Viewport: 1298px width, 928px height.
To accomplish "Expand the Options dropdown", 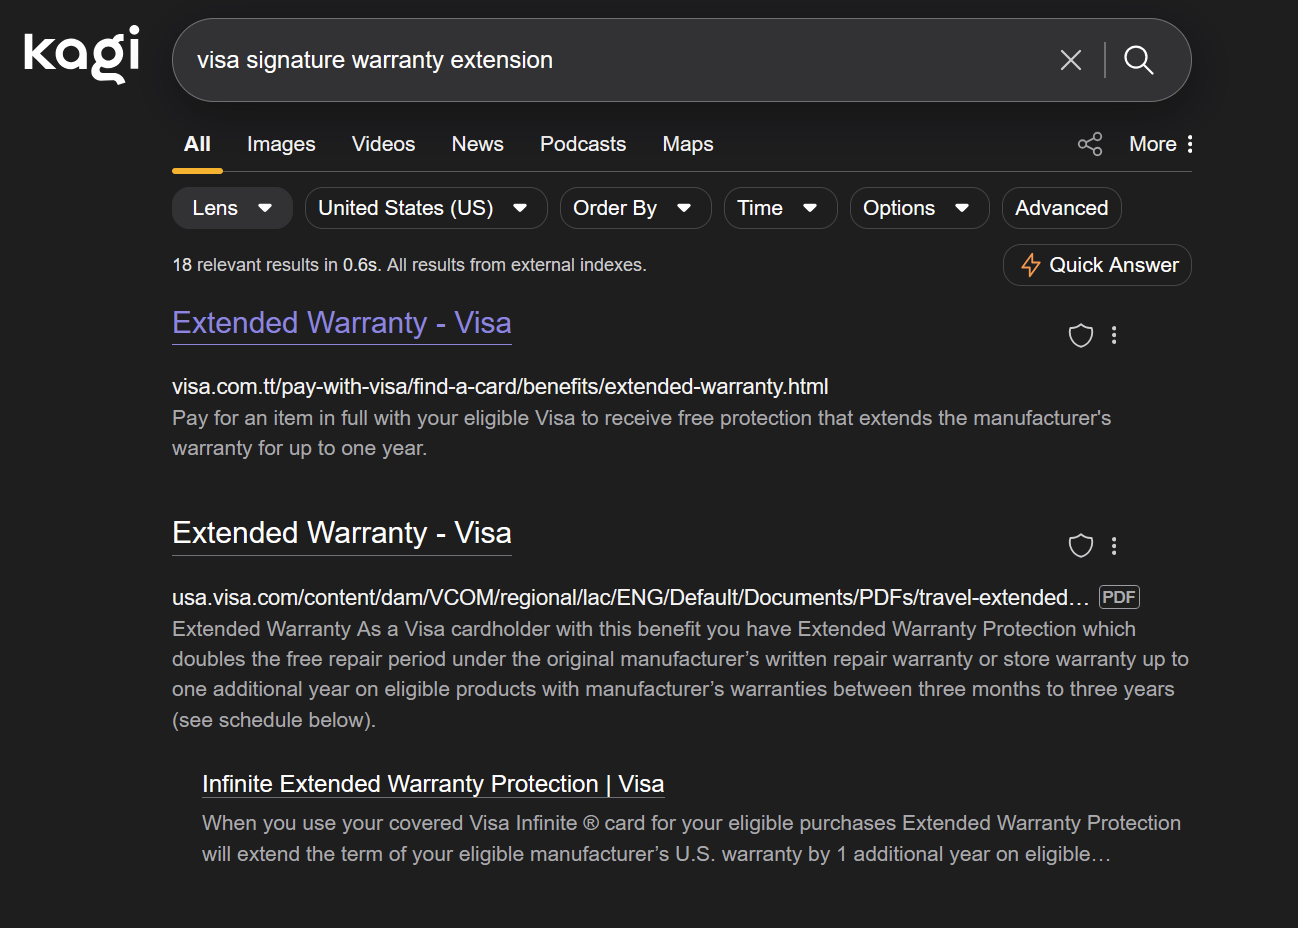I will pyautogui.click(x=918, y=208).
